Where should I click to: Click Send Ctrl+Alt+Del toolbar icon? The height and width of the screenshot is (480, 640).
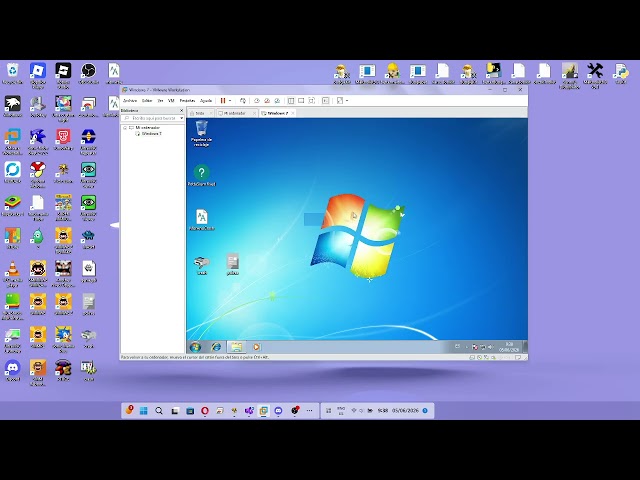click(x=243, y=100)
